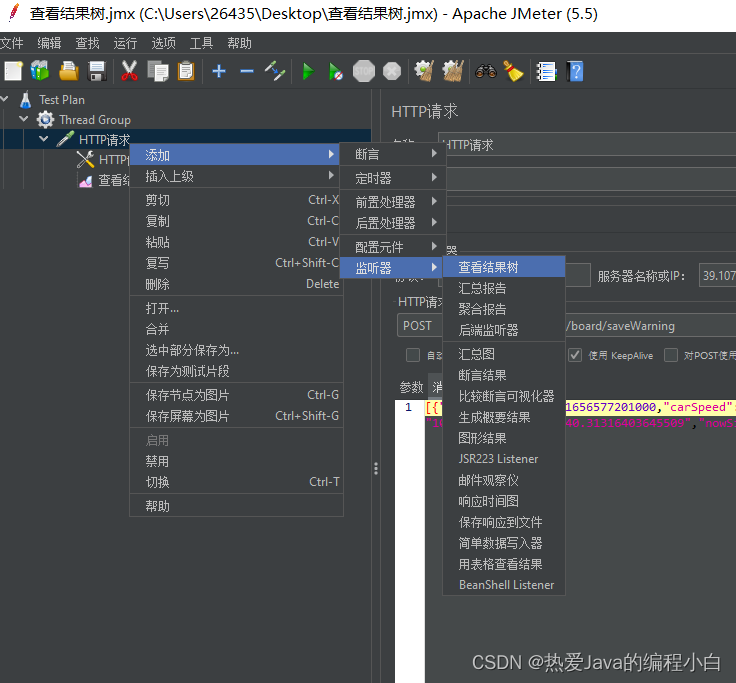736x683 pixels.
Task: Toggle the 对POST使用 checkbox
Action: tap(671, 355)
